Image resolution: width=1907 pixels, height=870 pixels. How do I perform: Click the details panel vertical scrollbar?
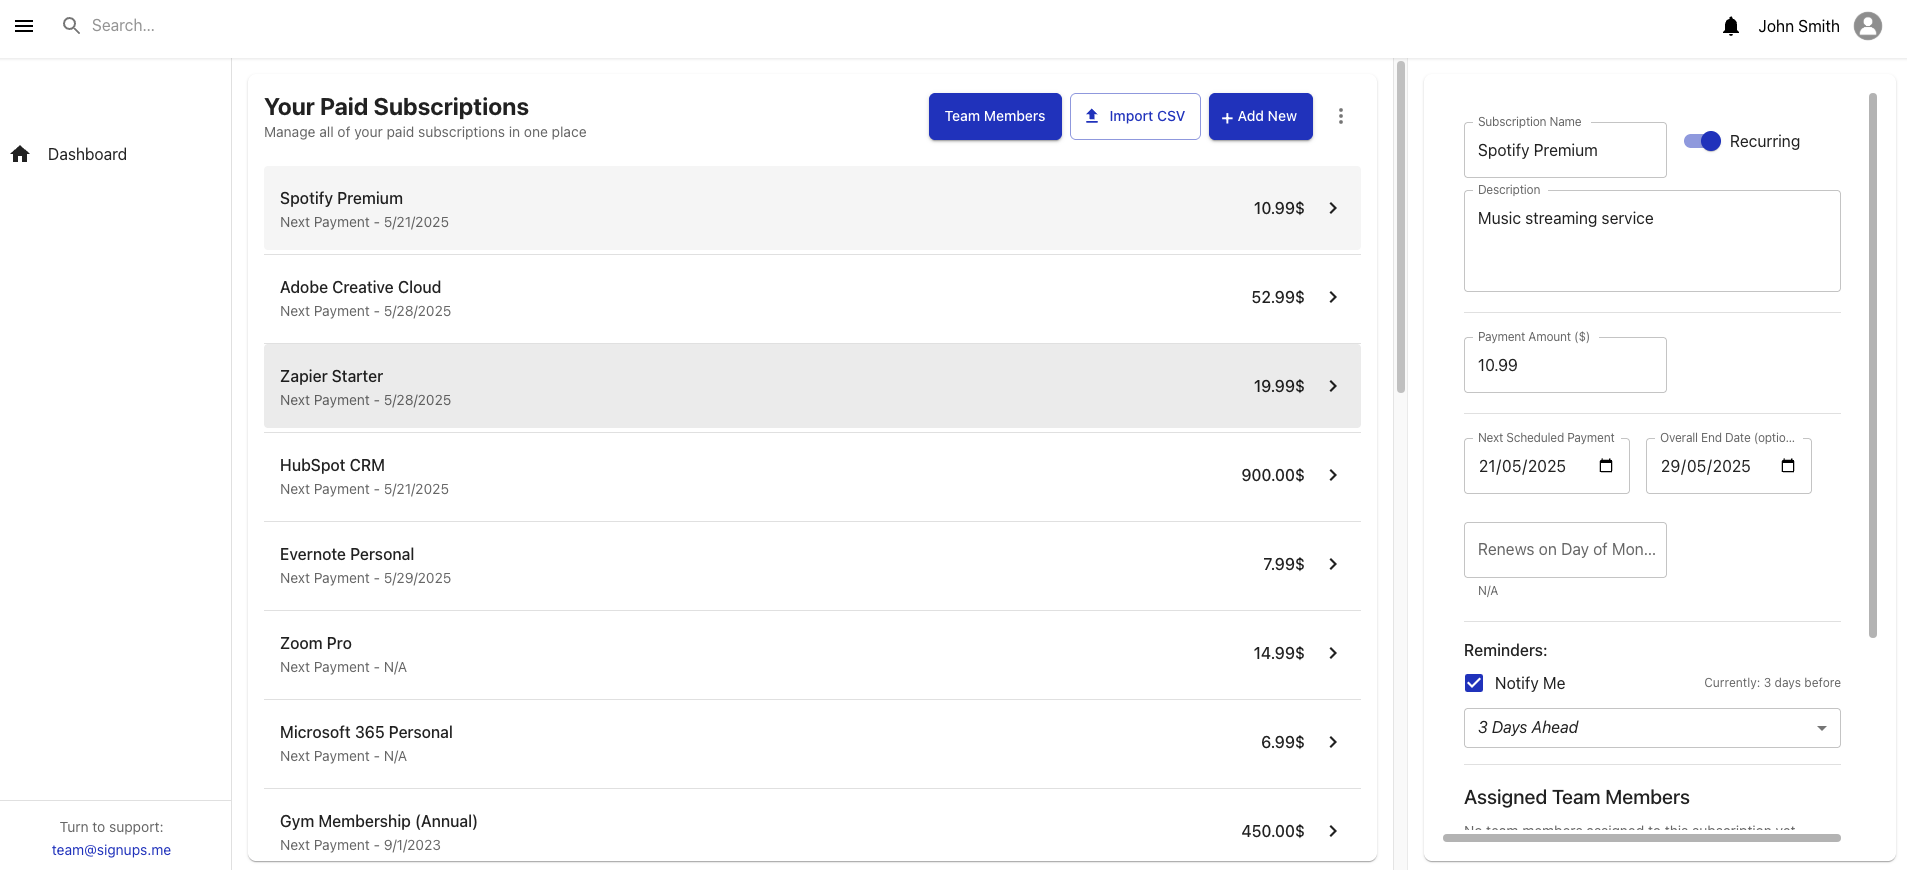click(x=1873, y=365)
